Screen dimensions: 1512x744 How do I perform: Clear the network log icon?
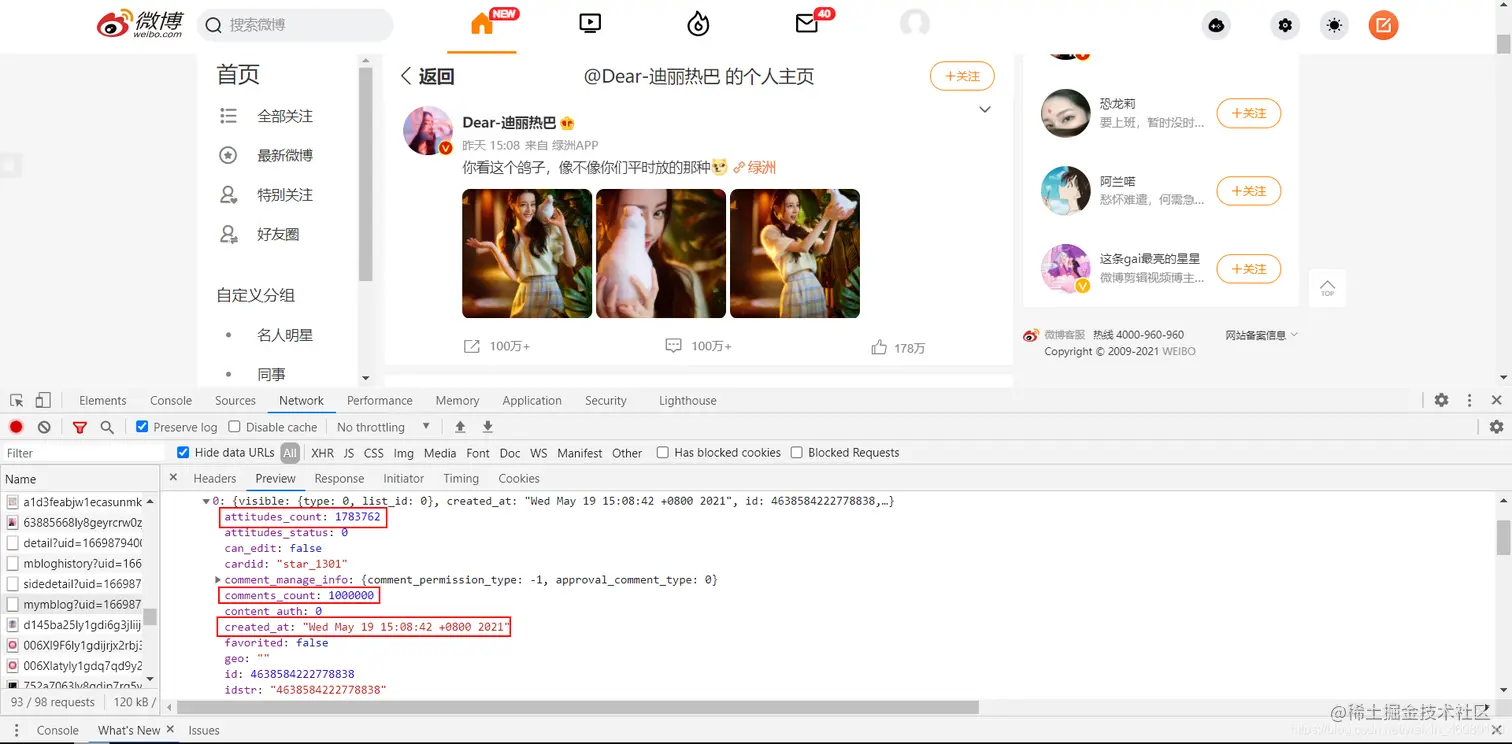point(44,427)
